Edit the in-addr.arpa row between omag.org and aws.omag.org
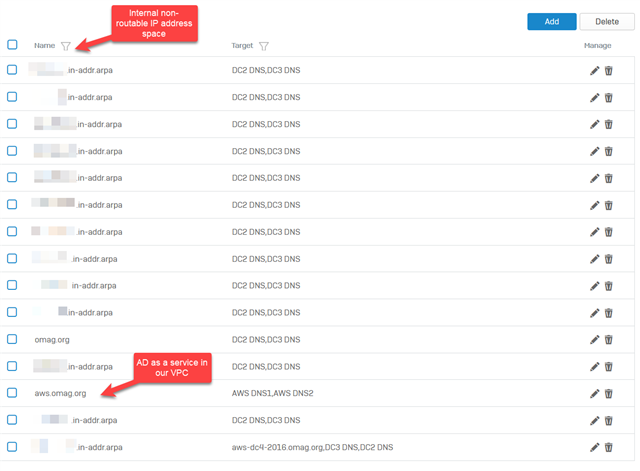The width and height of the screenshot is (640, 471). point(595,367)
